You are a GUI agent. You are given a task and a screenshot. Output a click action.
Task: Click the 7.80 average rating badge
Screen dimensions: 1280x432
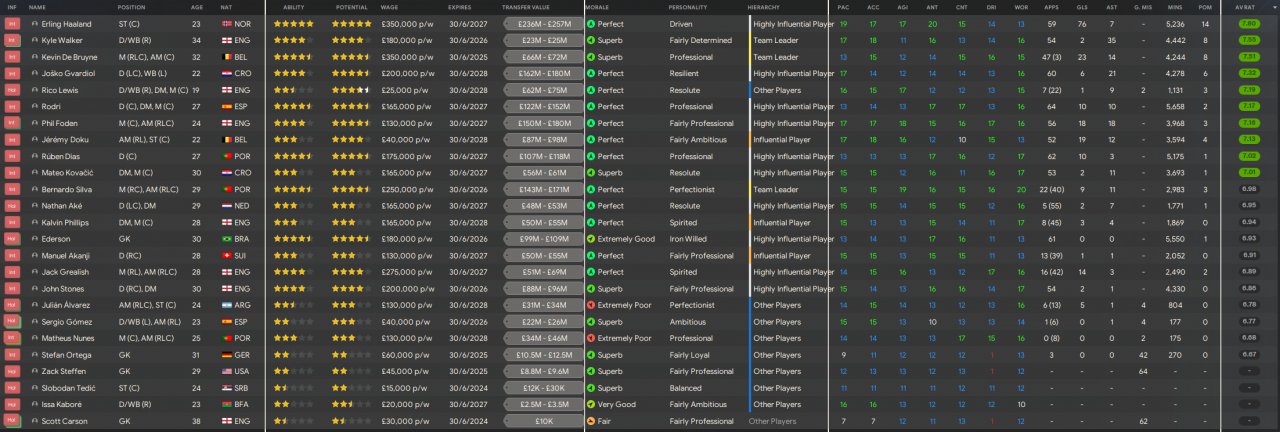coord(1248,23)
